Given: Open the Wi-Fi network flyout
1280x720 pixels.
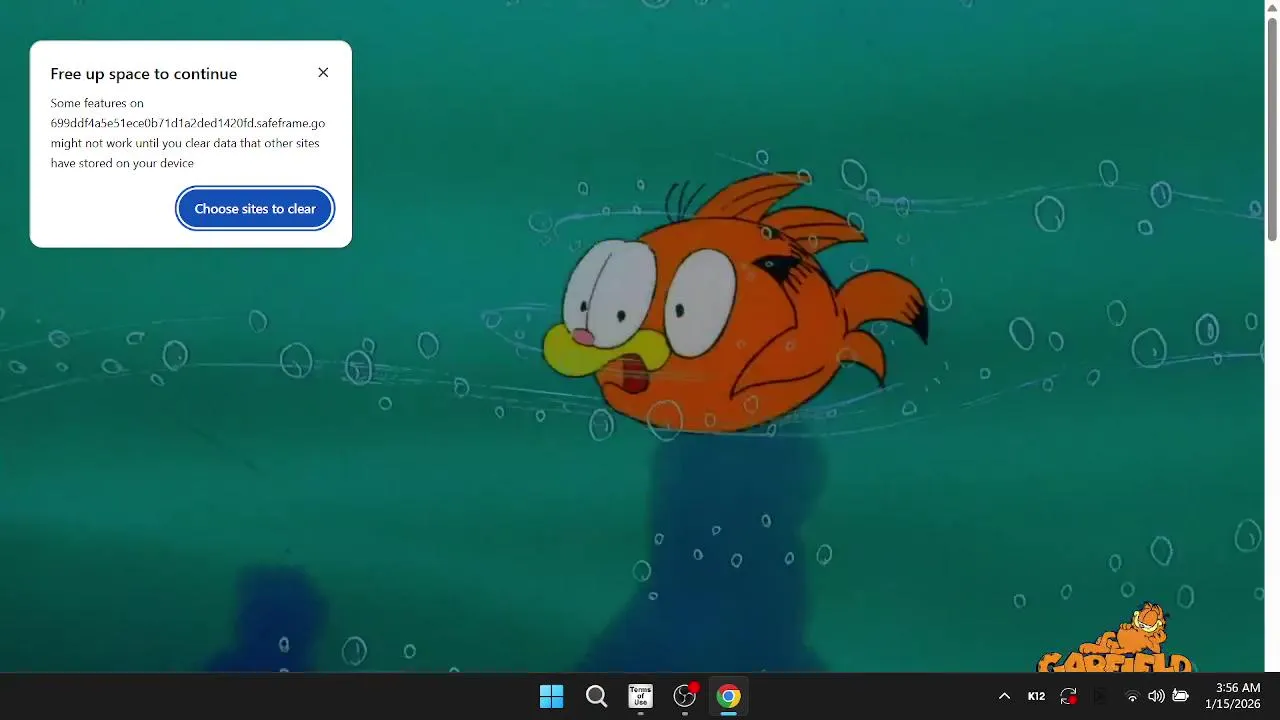Looking at the screenshot, I should (1132, 696).
